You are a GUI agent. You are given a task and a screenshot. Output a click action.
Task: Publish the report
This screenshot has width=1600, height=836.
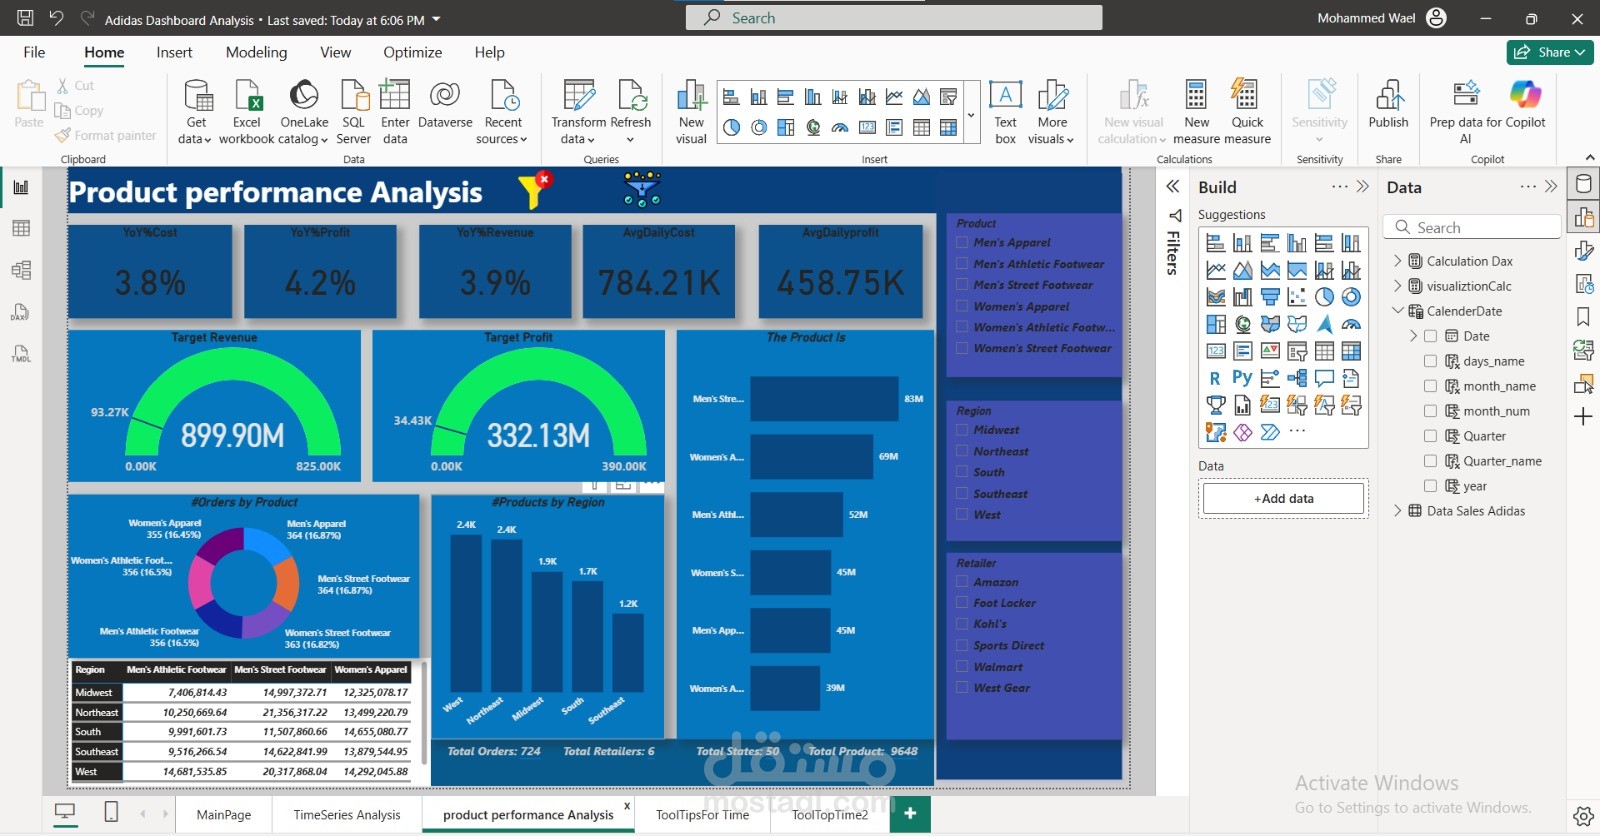pyautogui.click(x=1388, y=104)
